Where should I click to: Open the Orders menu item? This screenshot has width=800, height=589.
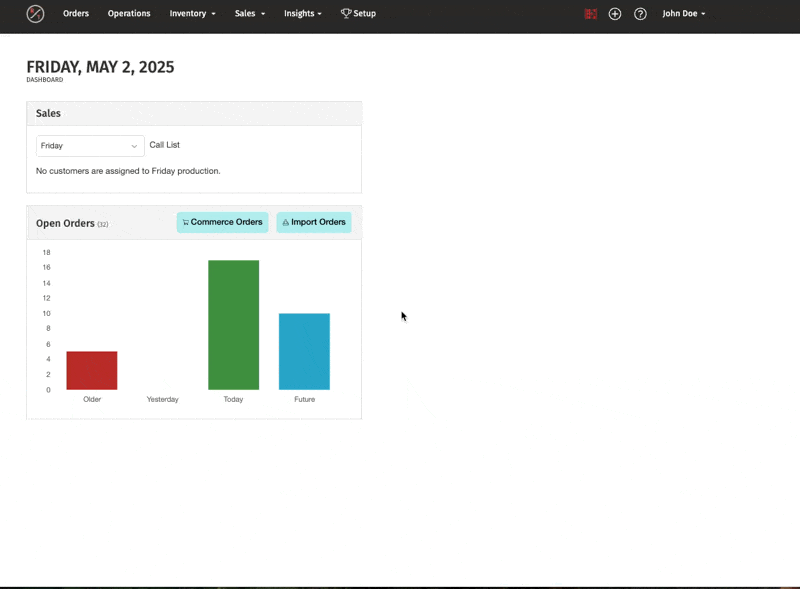[76, 14]
